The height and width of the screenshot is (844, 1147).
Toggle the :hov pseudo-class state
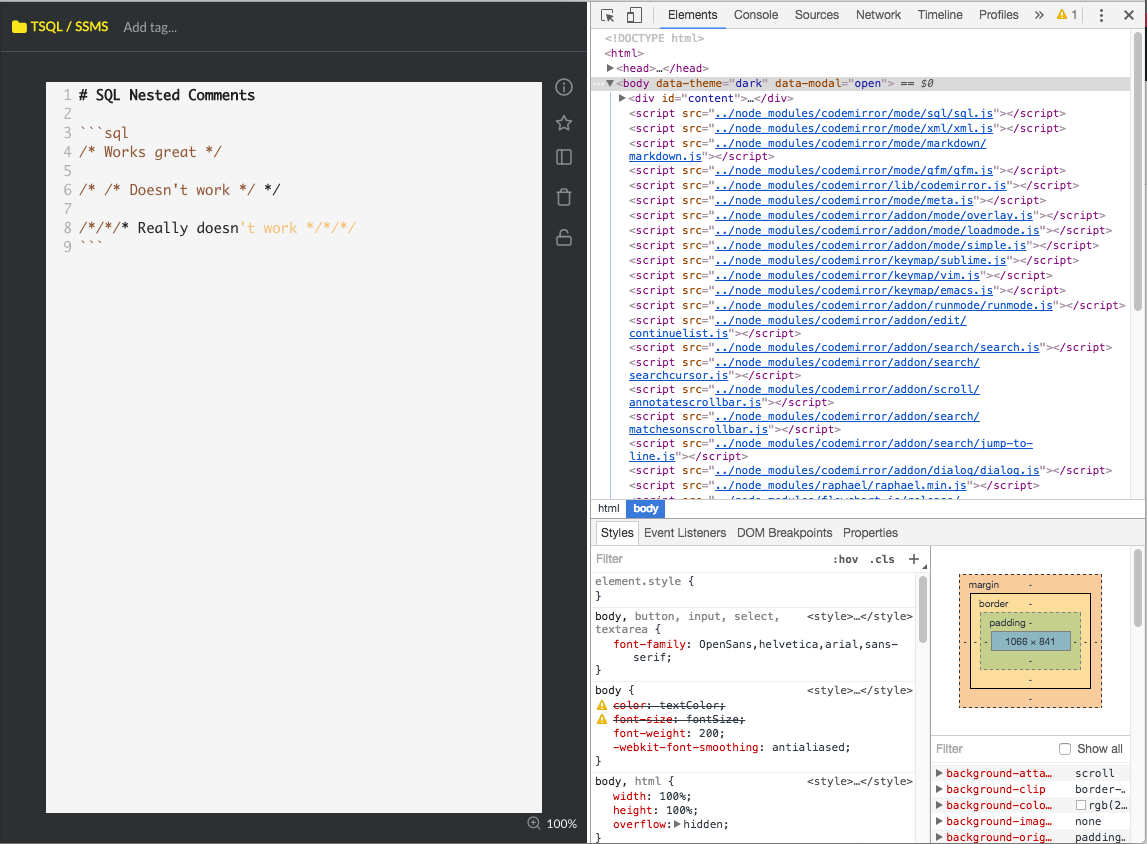846,559
